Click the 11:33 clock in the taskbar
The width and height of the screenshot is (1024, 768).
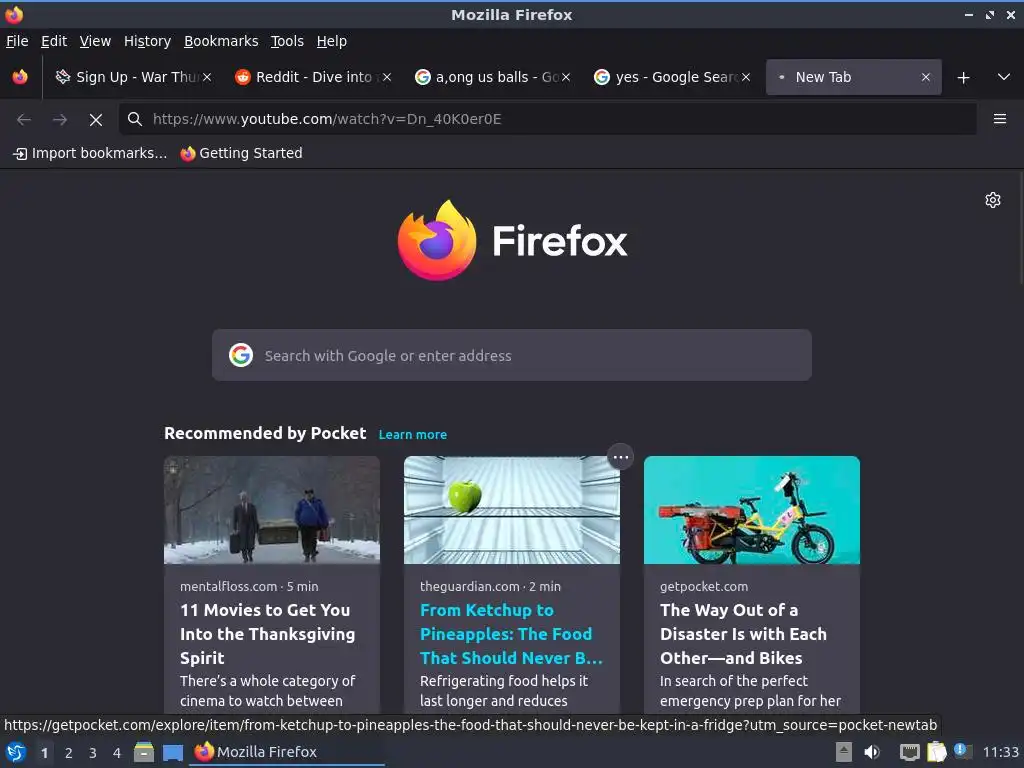[1000, 752]
